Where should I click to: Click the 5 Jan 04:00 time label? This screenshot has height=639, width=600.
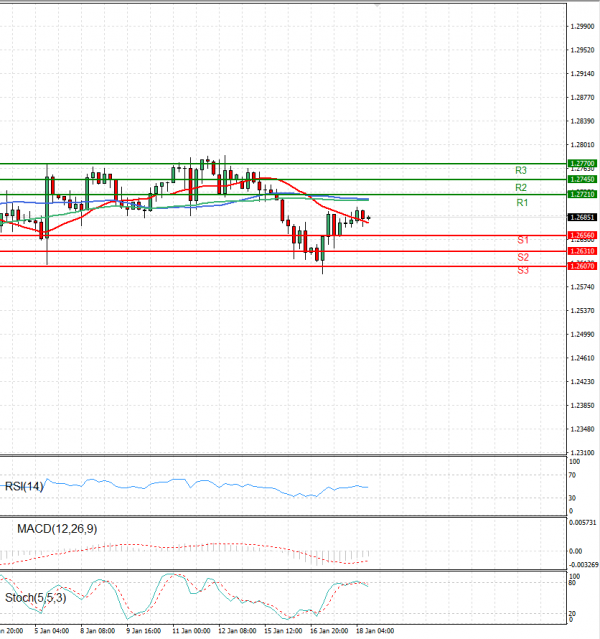(52, 631)
